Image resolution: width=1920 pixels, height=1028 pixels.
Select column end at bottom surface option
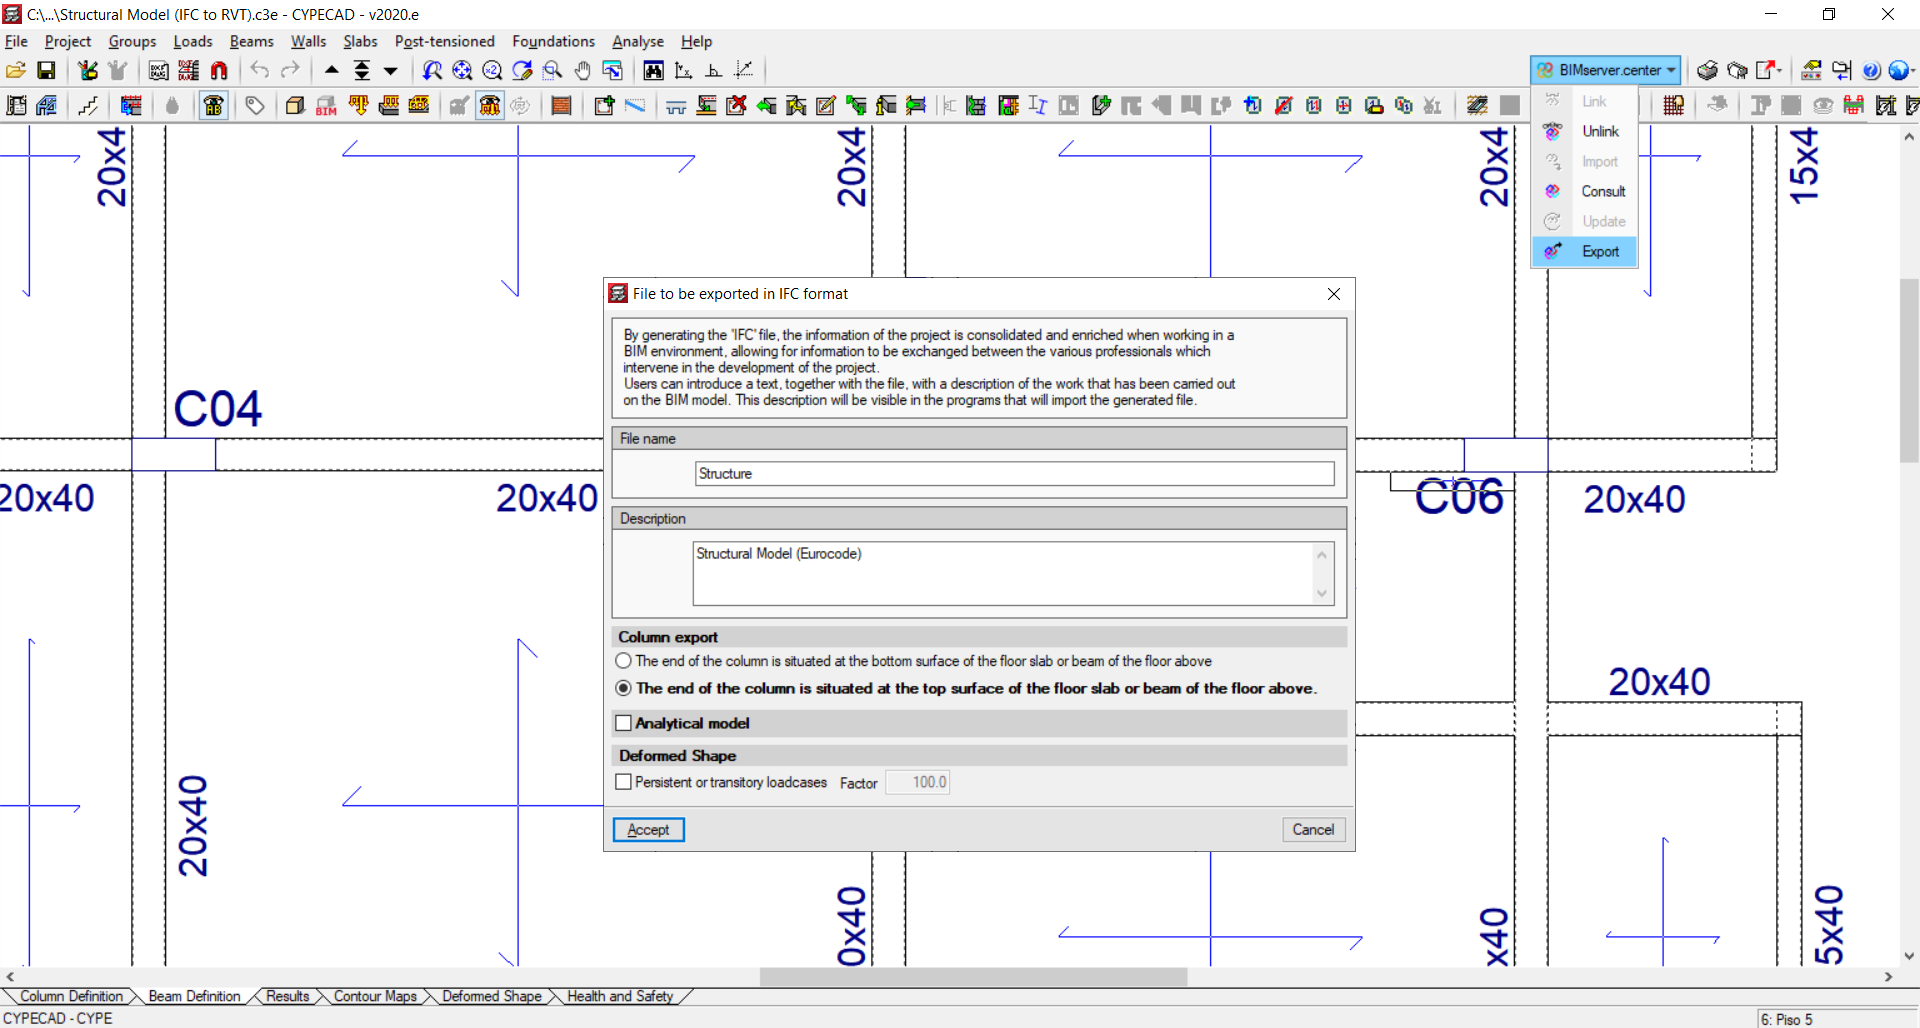(x=623, y=660)
